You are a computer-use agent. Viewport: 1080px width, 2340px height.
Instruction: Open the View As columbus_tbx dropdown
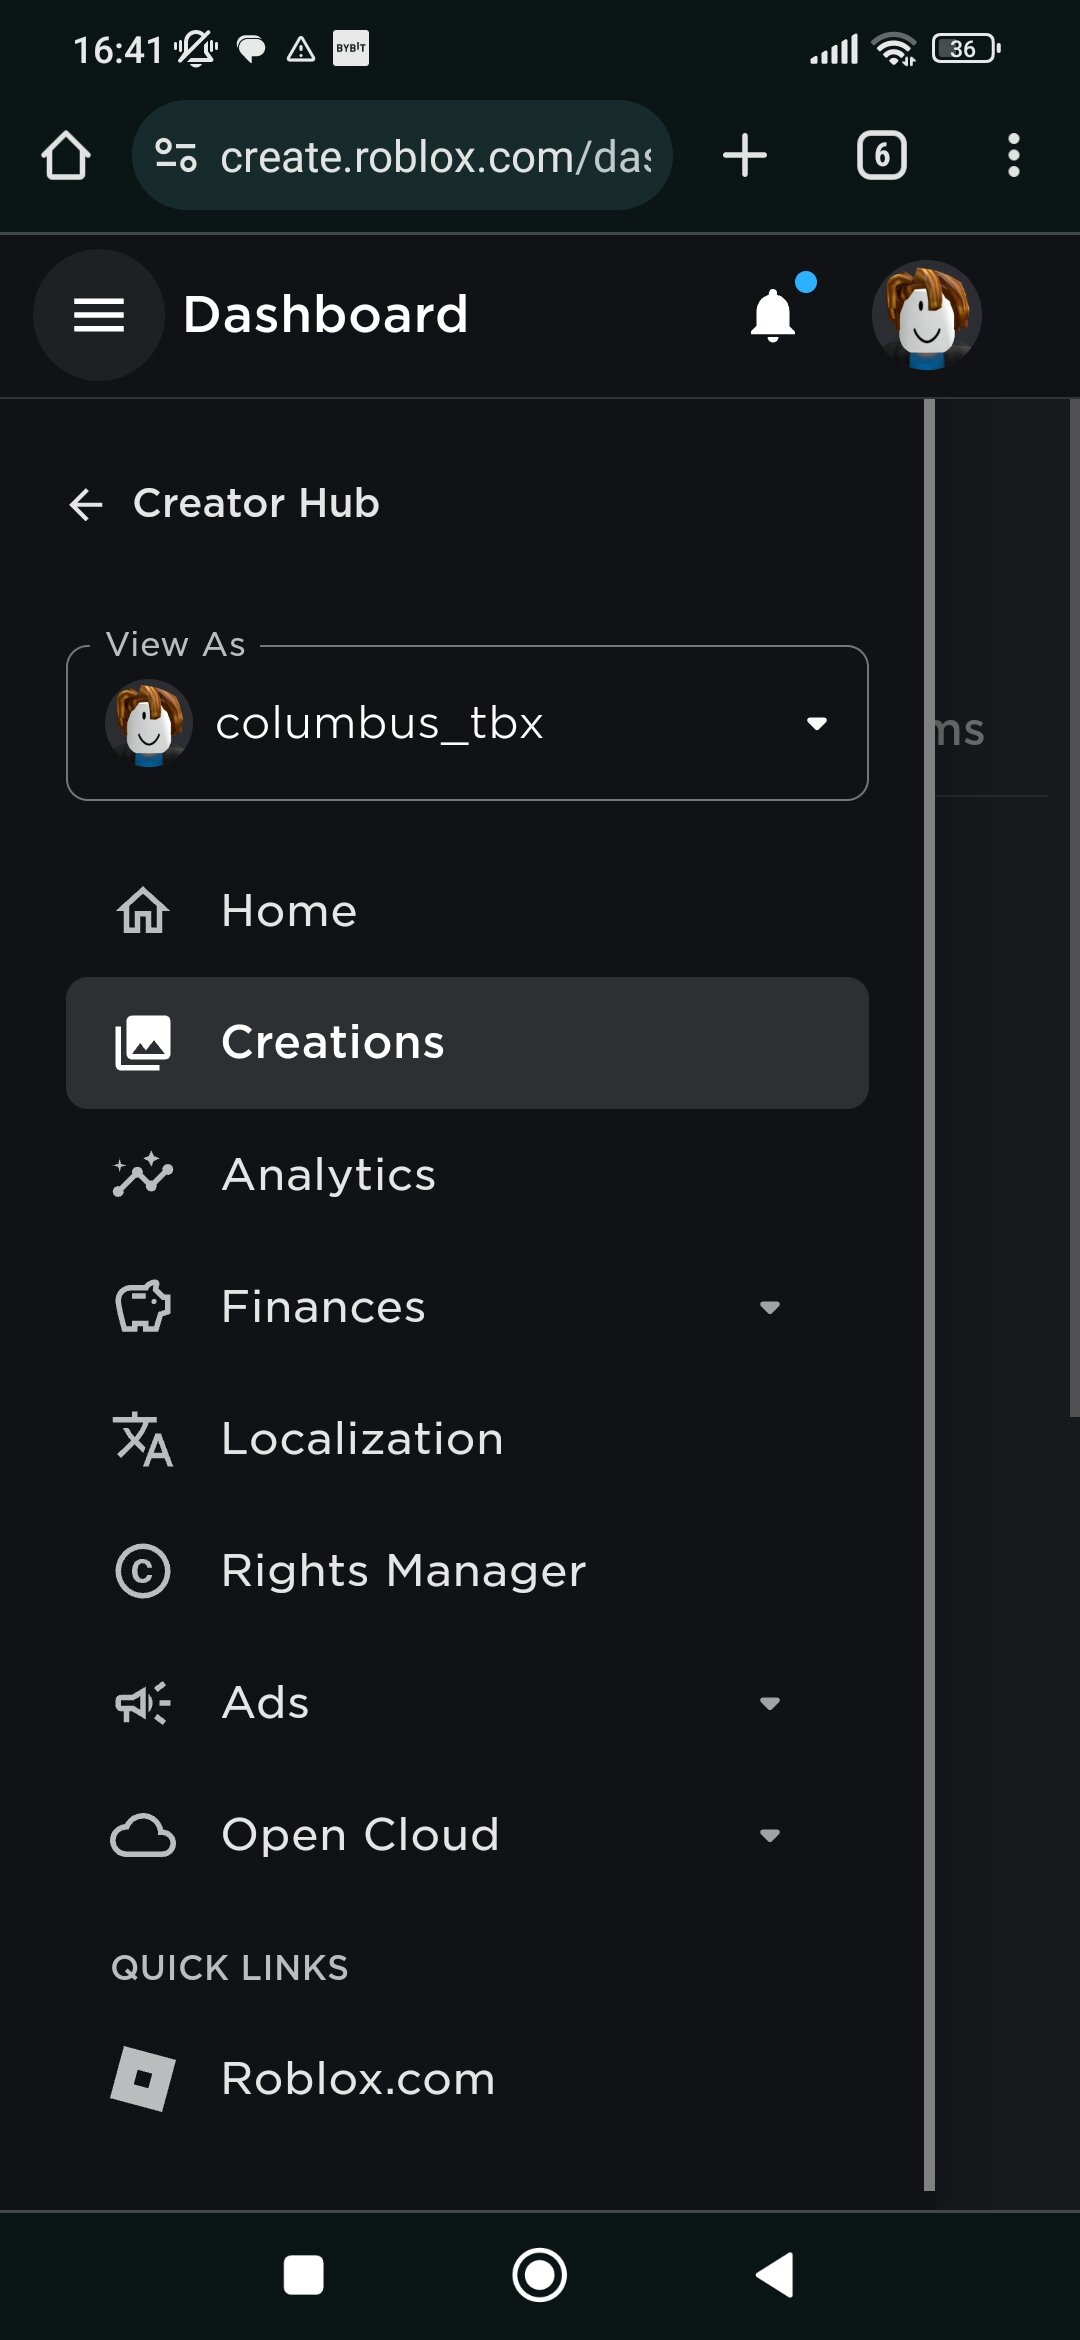click(467, 723)
